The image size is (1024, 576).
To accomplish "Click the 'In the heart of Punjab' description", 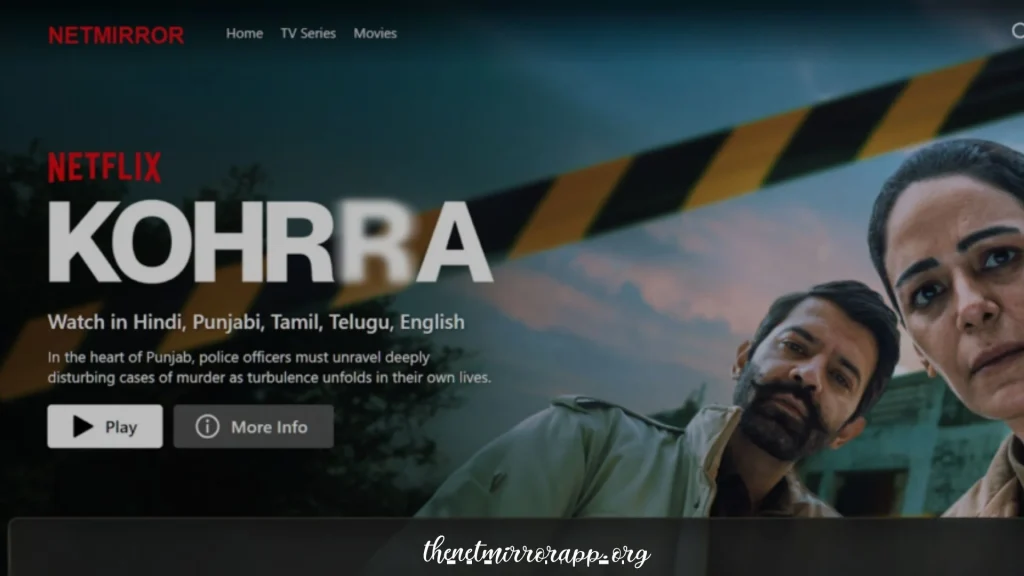I will pos(269,368).
